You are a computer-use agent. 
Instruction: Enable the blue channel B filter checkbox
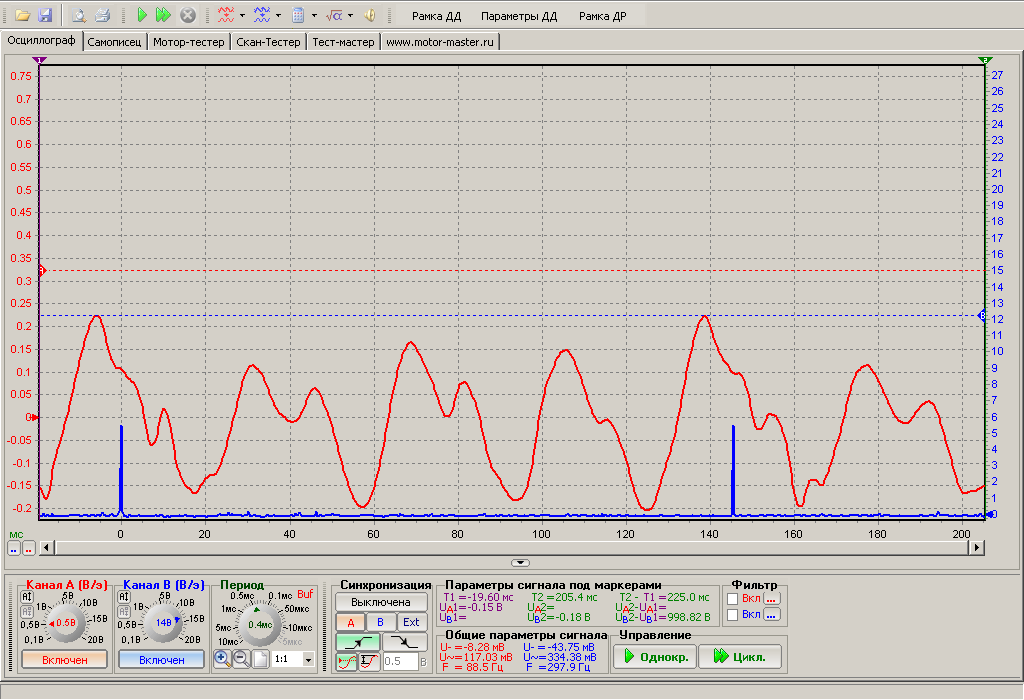coord(733,614)
